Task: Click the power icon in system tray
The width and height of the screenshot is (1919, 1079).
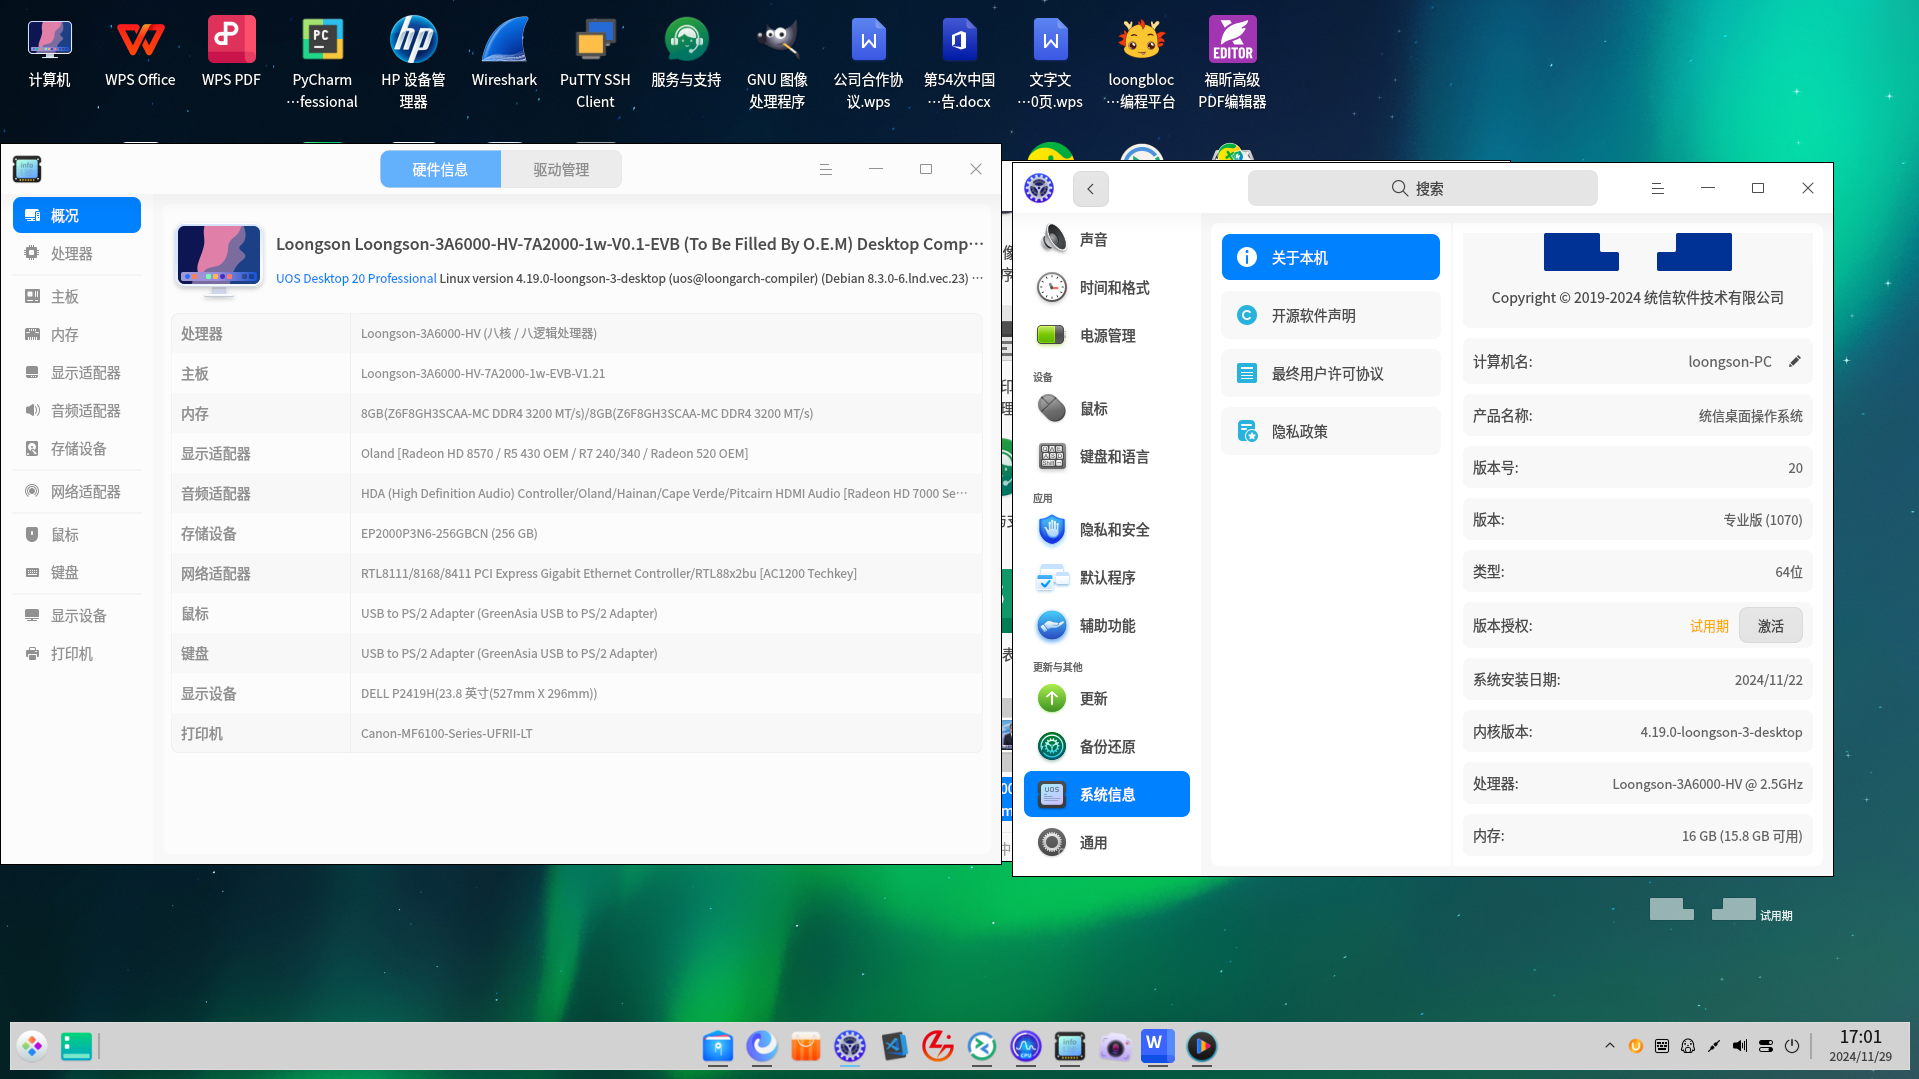Action: tap(1792, 1046)
